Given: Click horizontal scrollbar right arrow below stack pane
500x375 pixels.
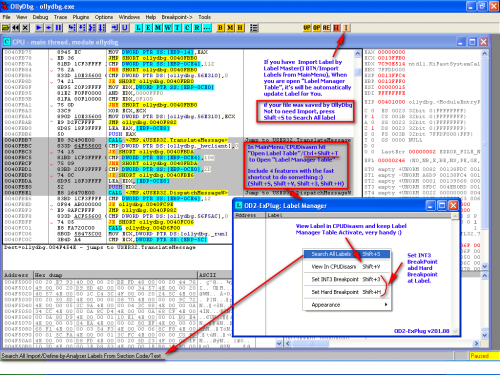Looking at the screenshot, I should coord(476,343).
